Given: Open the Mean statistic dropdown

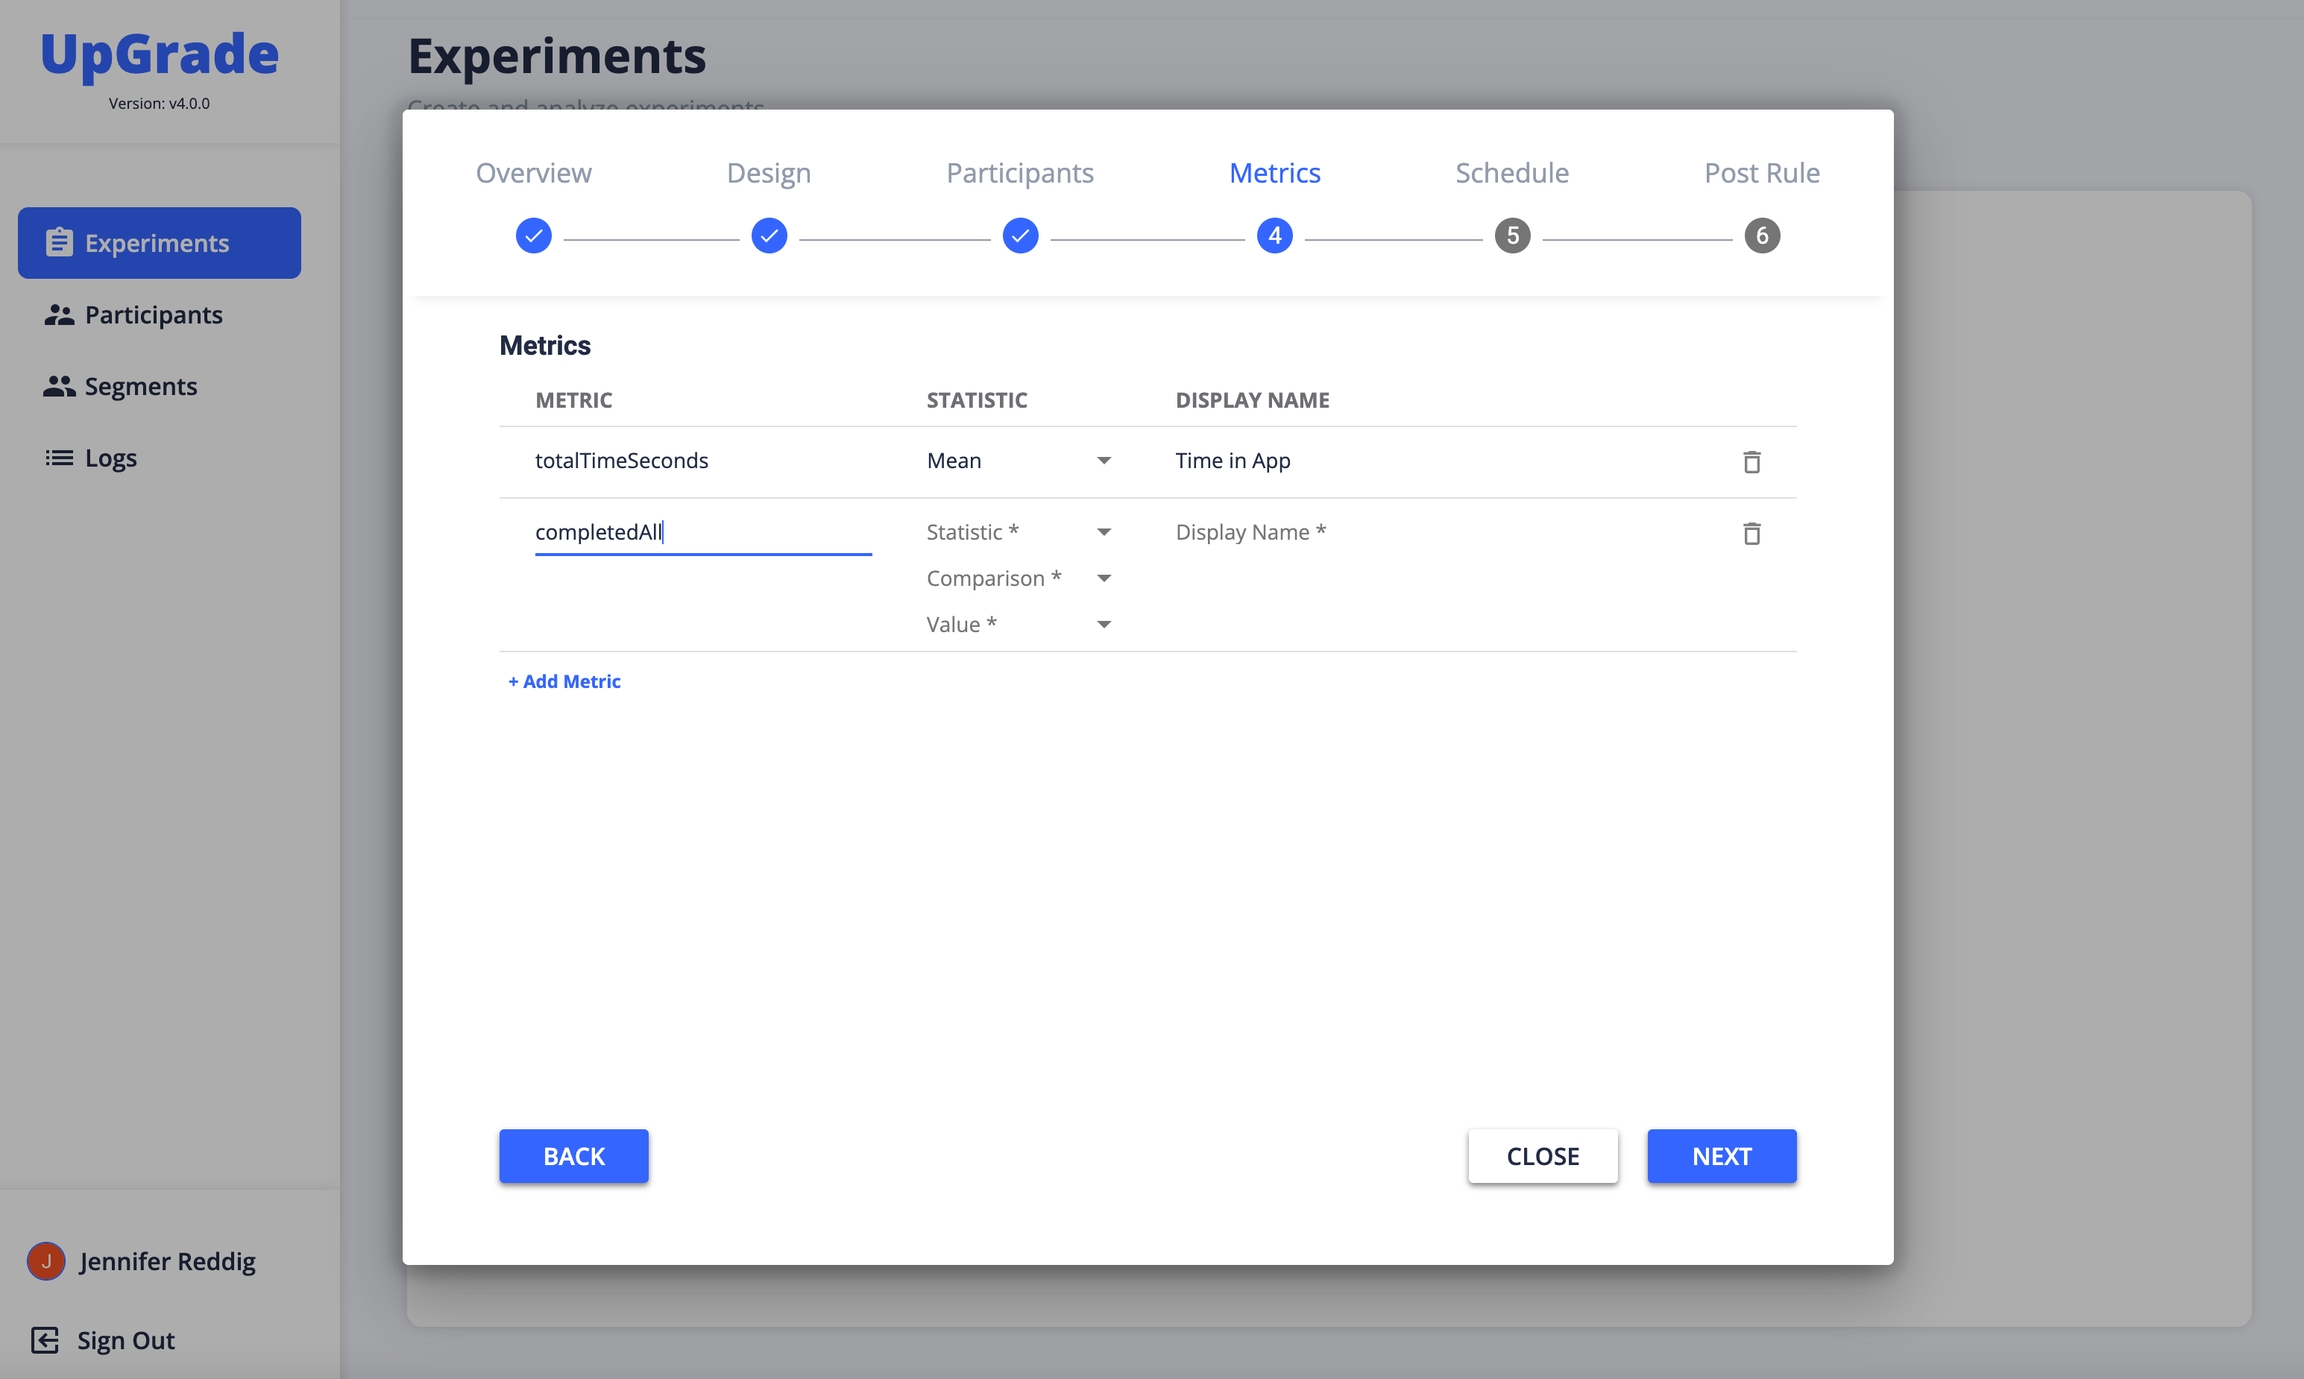Looking at the screenshot, I should point(1018,461).
